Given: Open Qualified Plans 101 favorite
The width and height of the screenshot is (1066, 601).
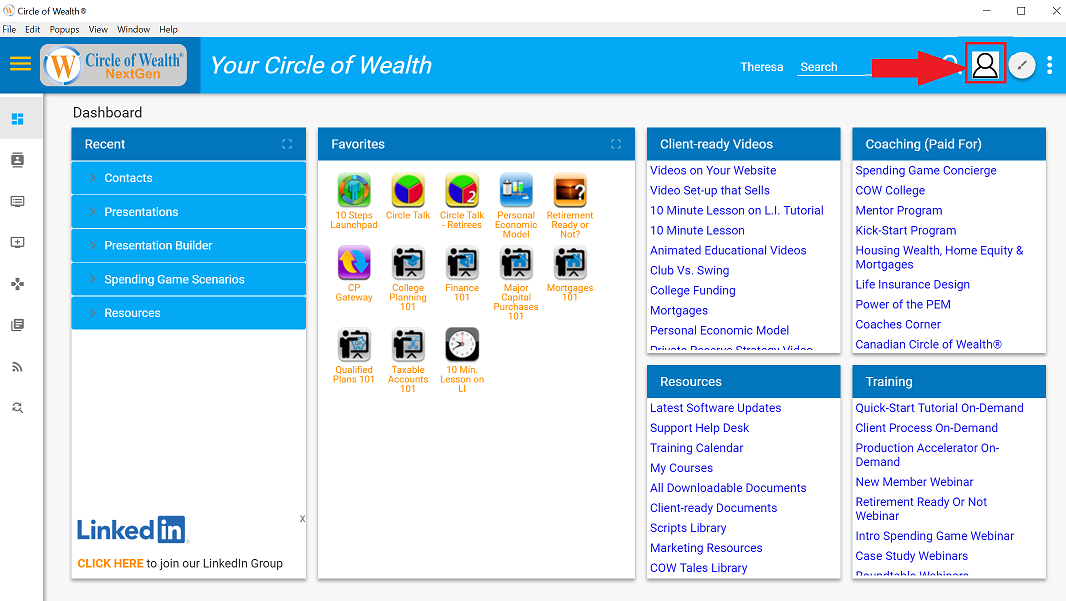Looking at the screenshot, I should pyautogui.click(x=354, y=356).
